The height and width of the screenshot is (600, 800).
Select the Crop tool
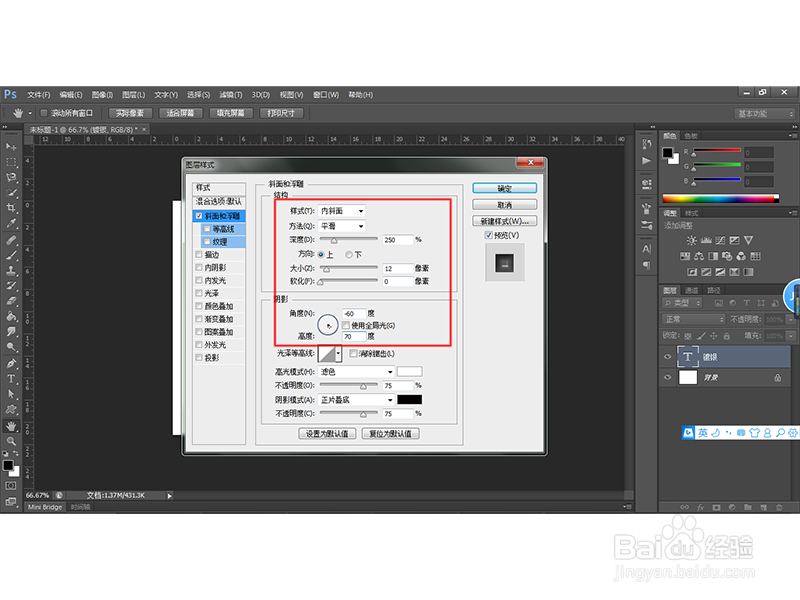(x=11, y=208)
